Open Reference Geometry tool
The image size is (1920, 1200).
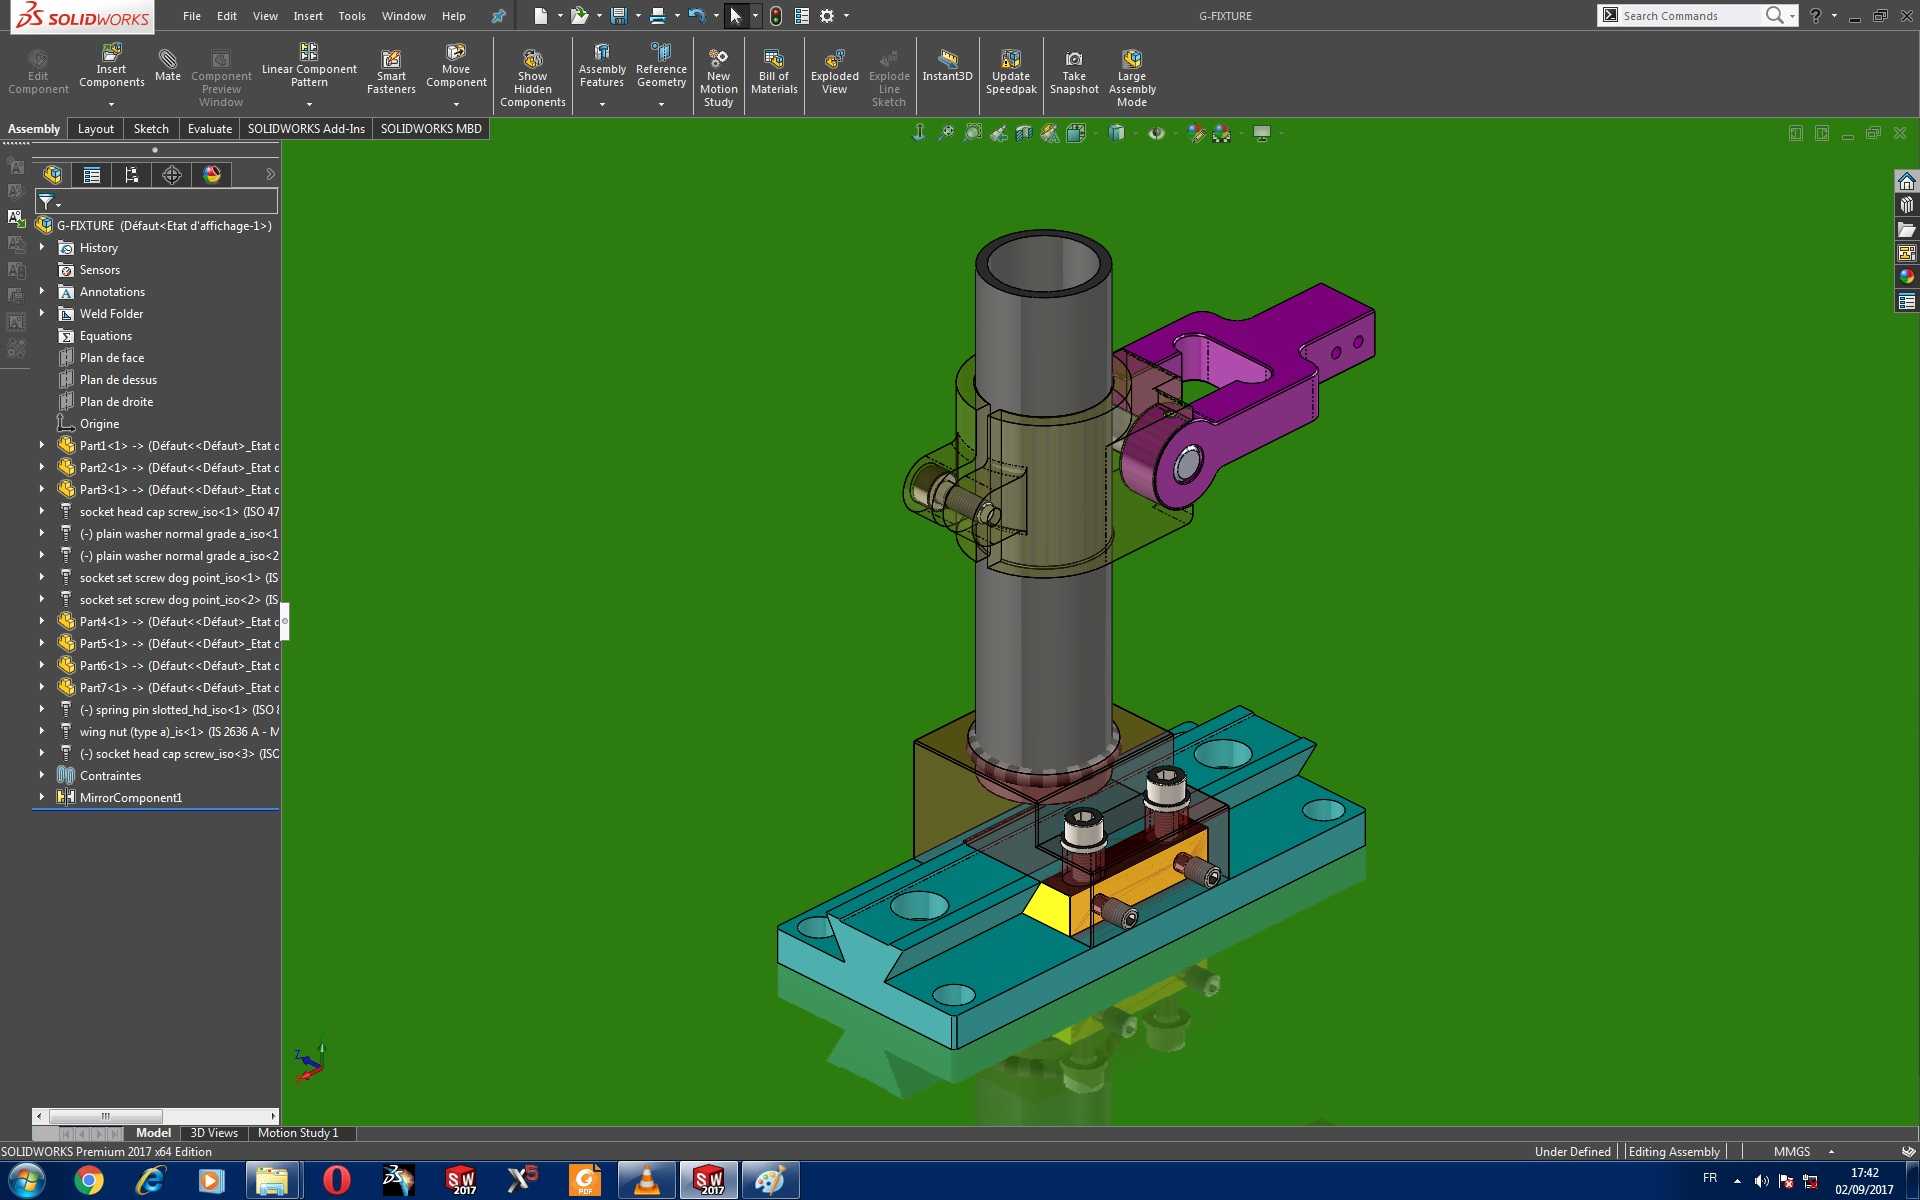[661, 67]
